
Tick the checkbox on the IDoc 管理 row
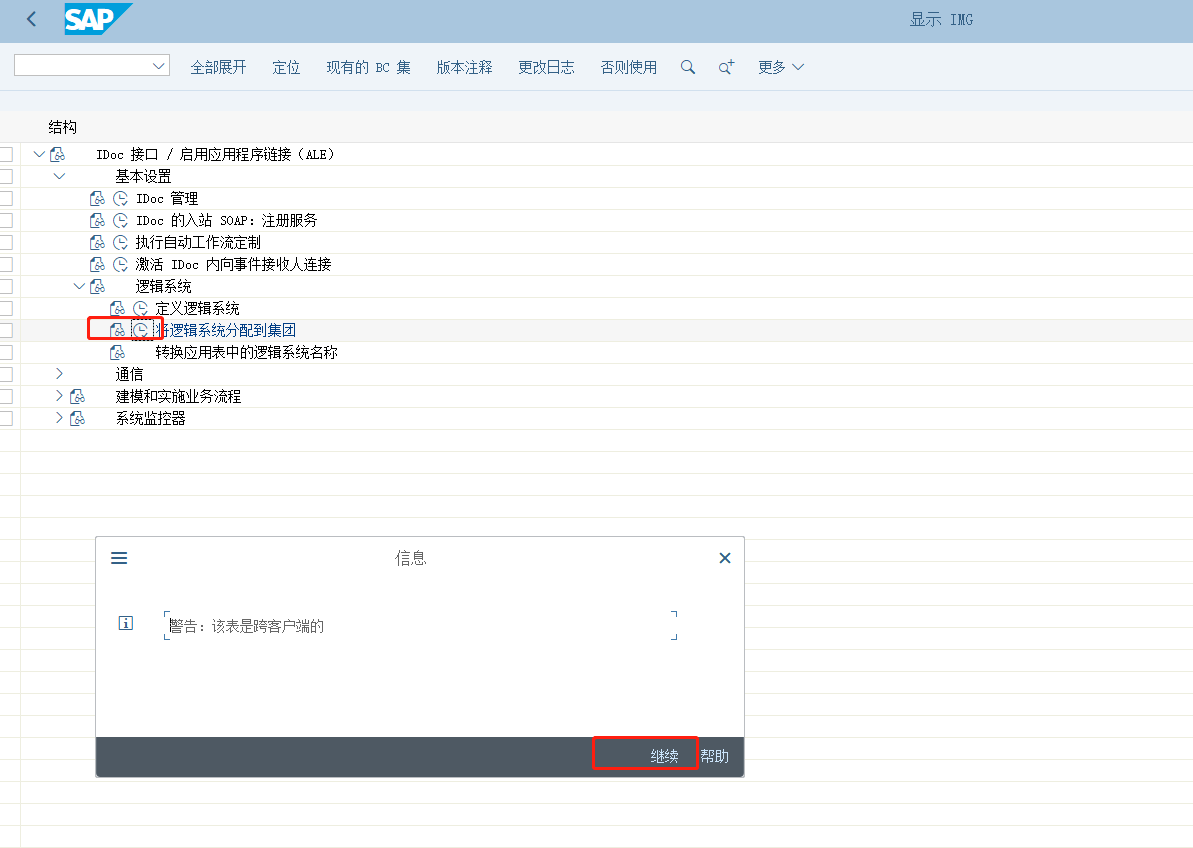(6, 199)
